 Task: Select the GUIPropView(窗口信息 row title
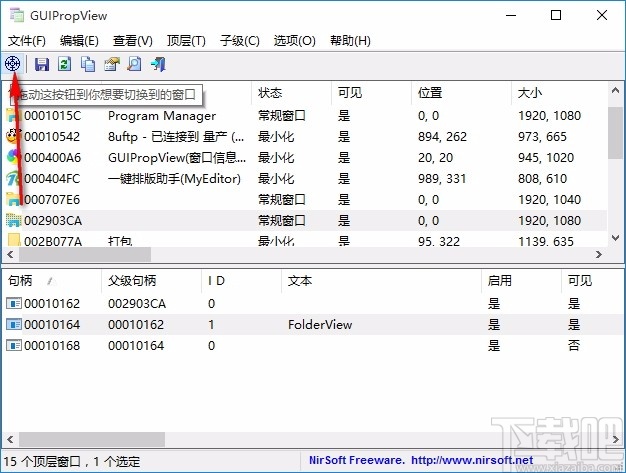click(177, 158)
